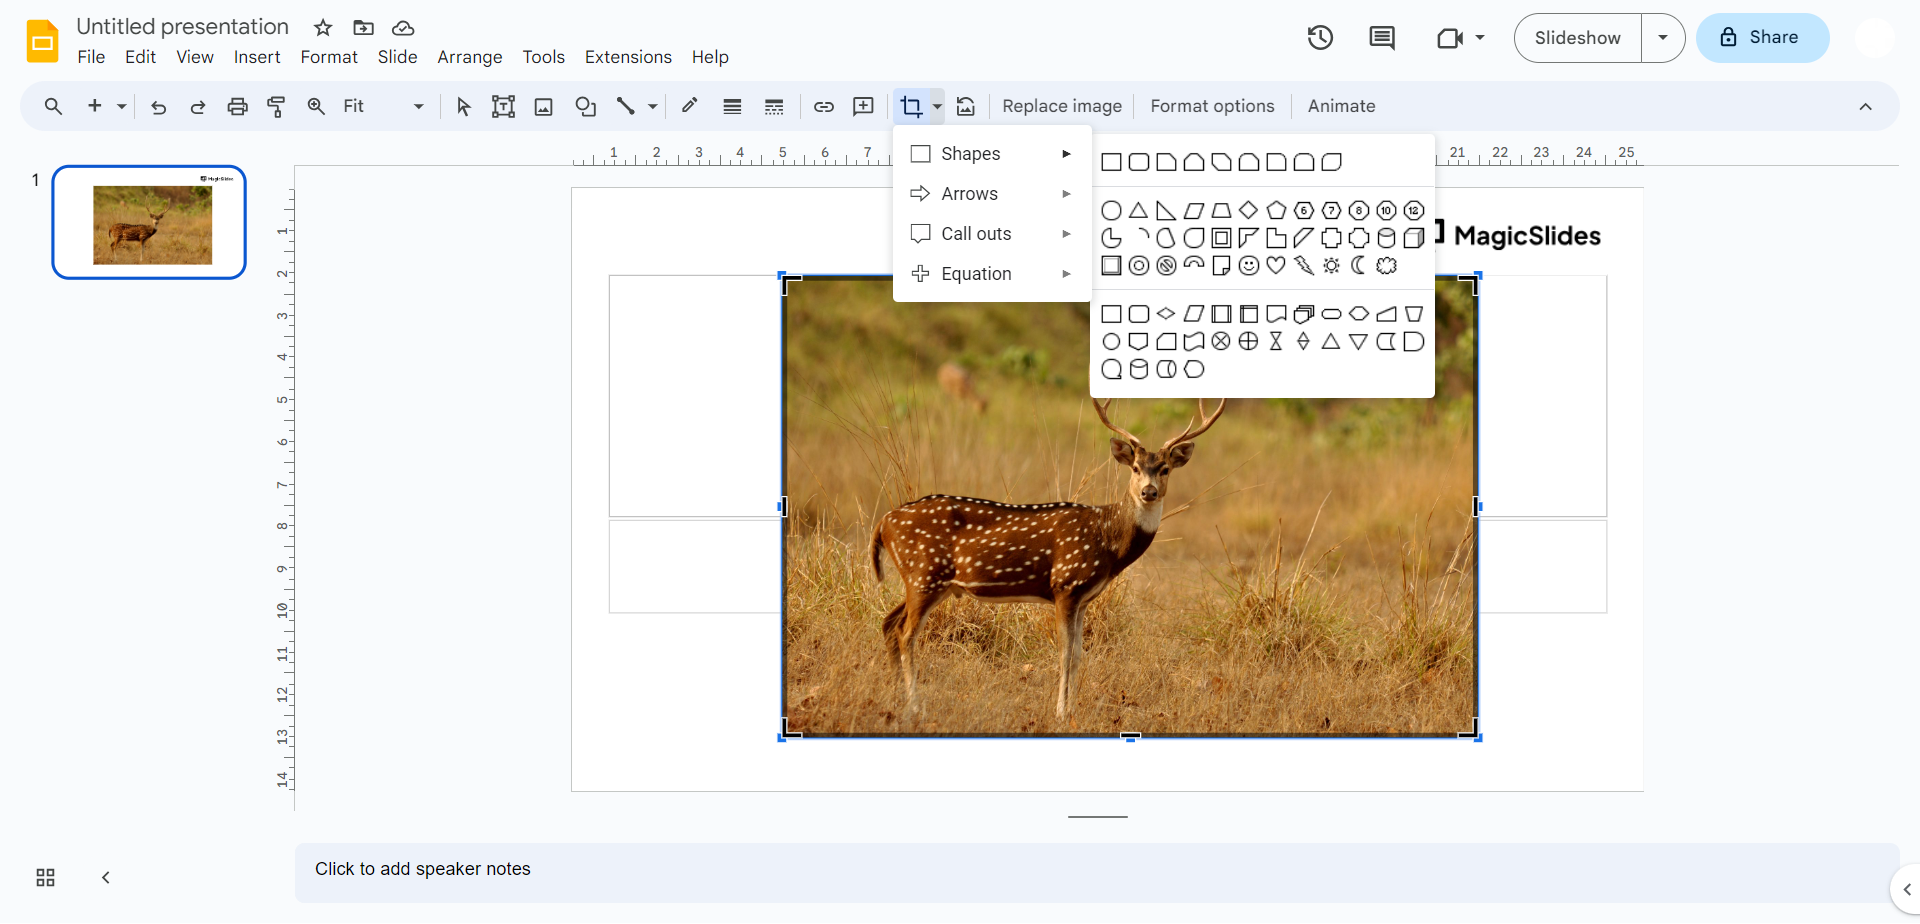Toggle the crop image tool

(x=911, y=107)
